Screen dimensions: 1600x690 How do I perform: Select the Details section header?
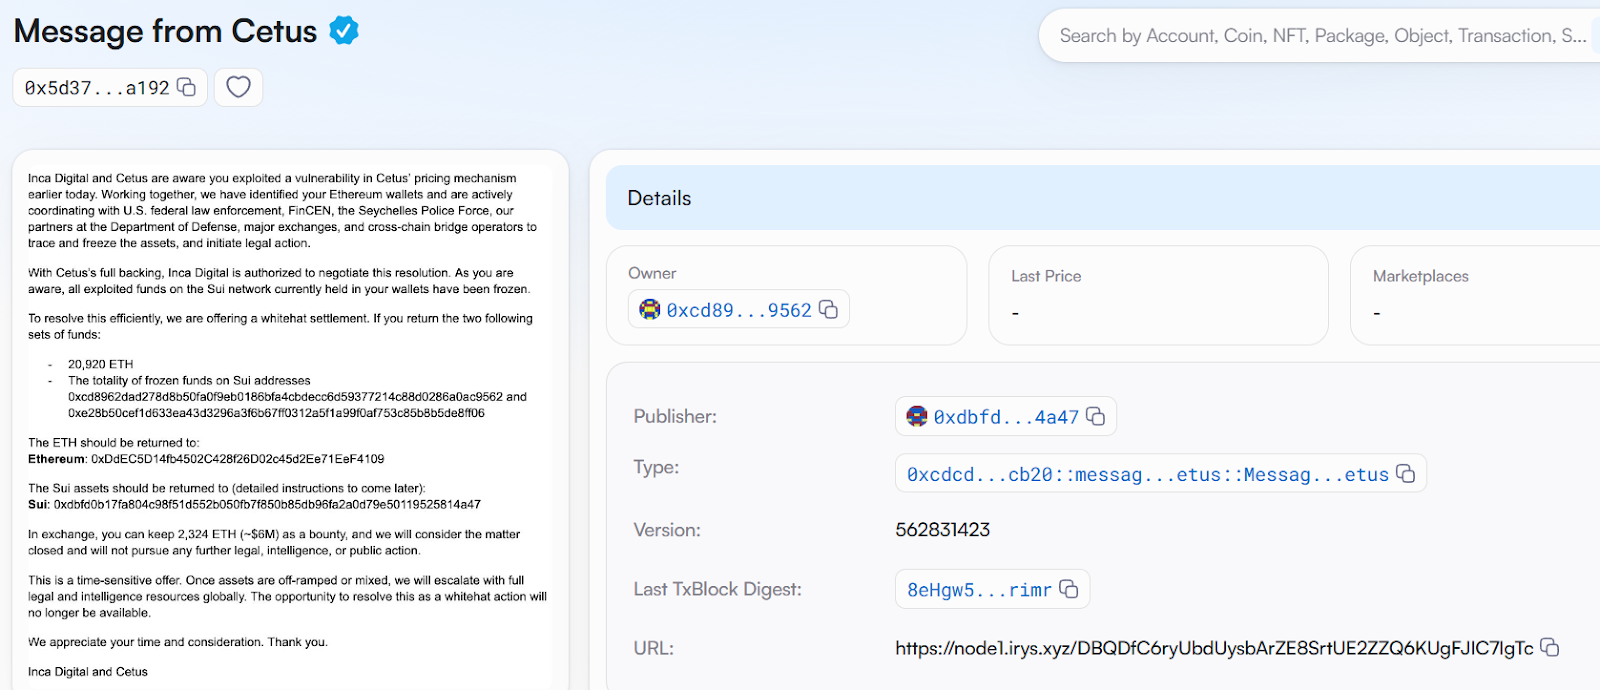click(660, 198)
